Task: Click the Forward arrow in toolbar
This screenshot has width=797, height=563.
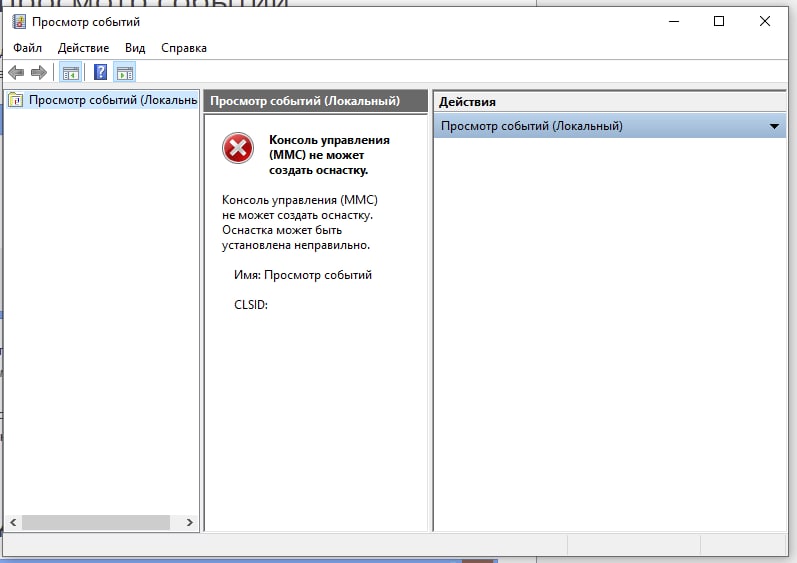Action: click(x=39, y=73)
